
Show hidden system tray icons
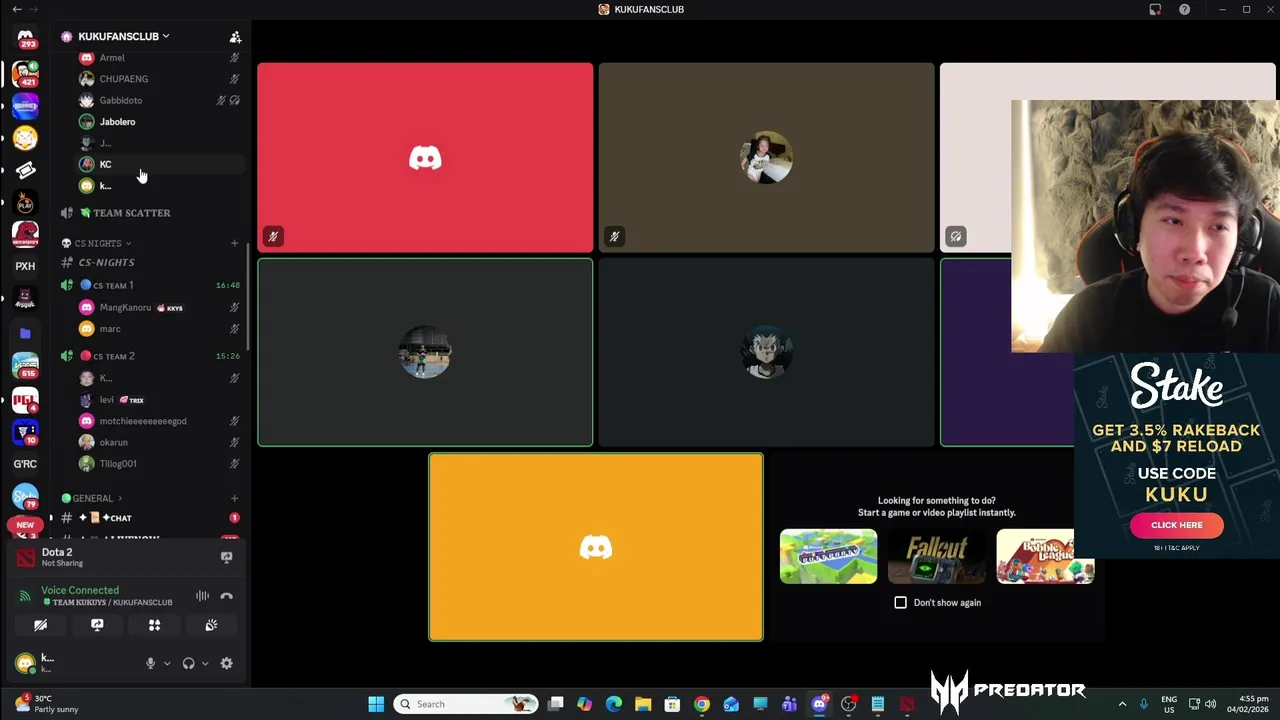coord(1122,704)
